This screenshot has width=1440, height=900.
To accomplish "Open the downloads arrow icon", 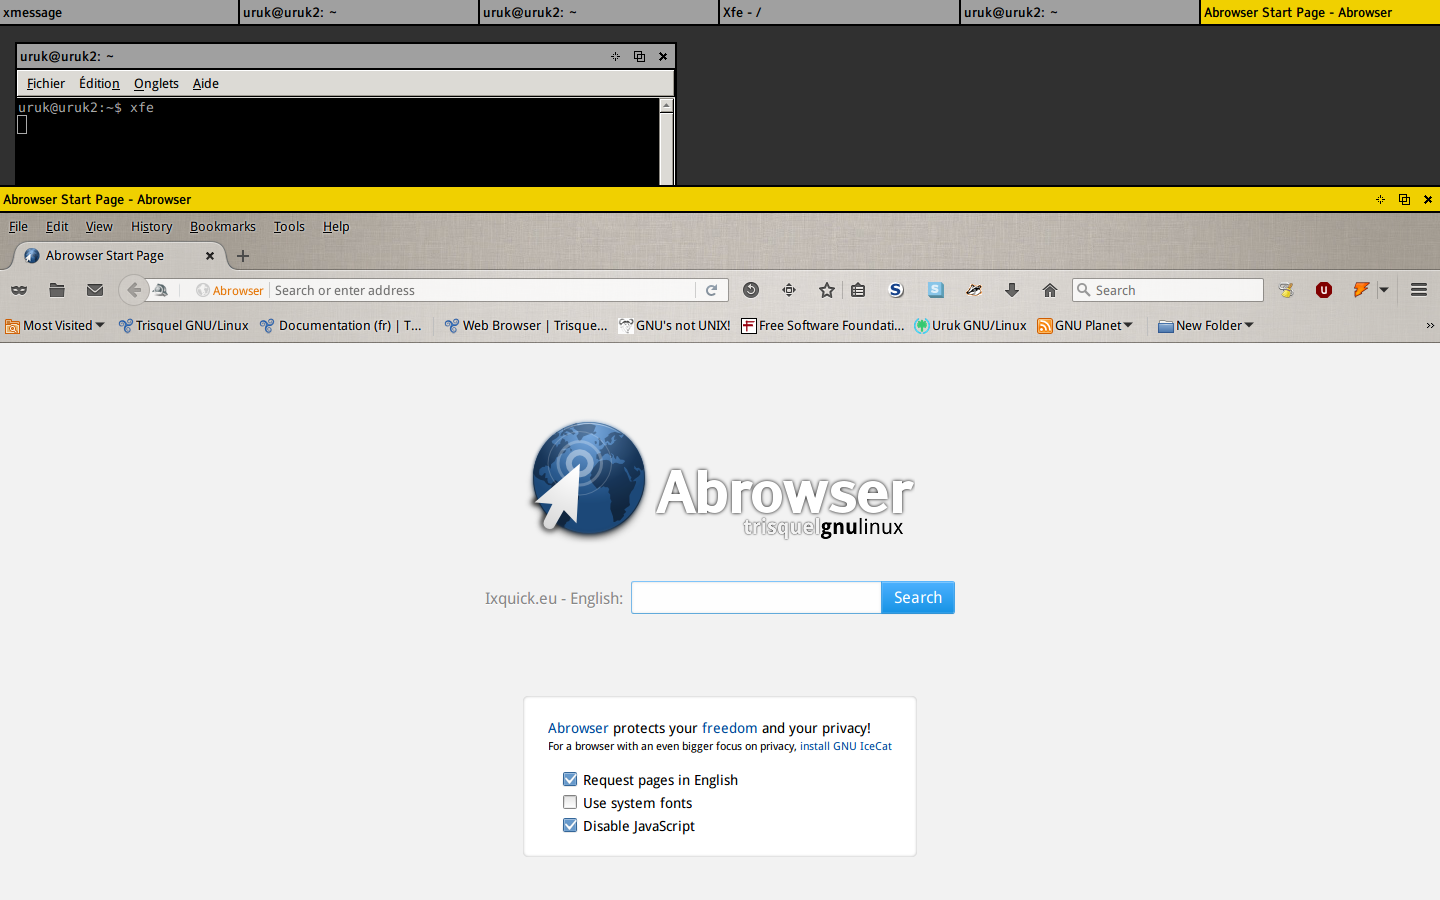I will click(x=1012, y=290).
